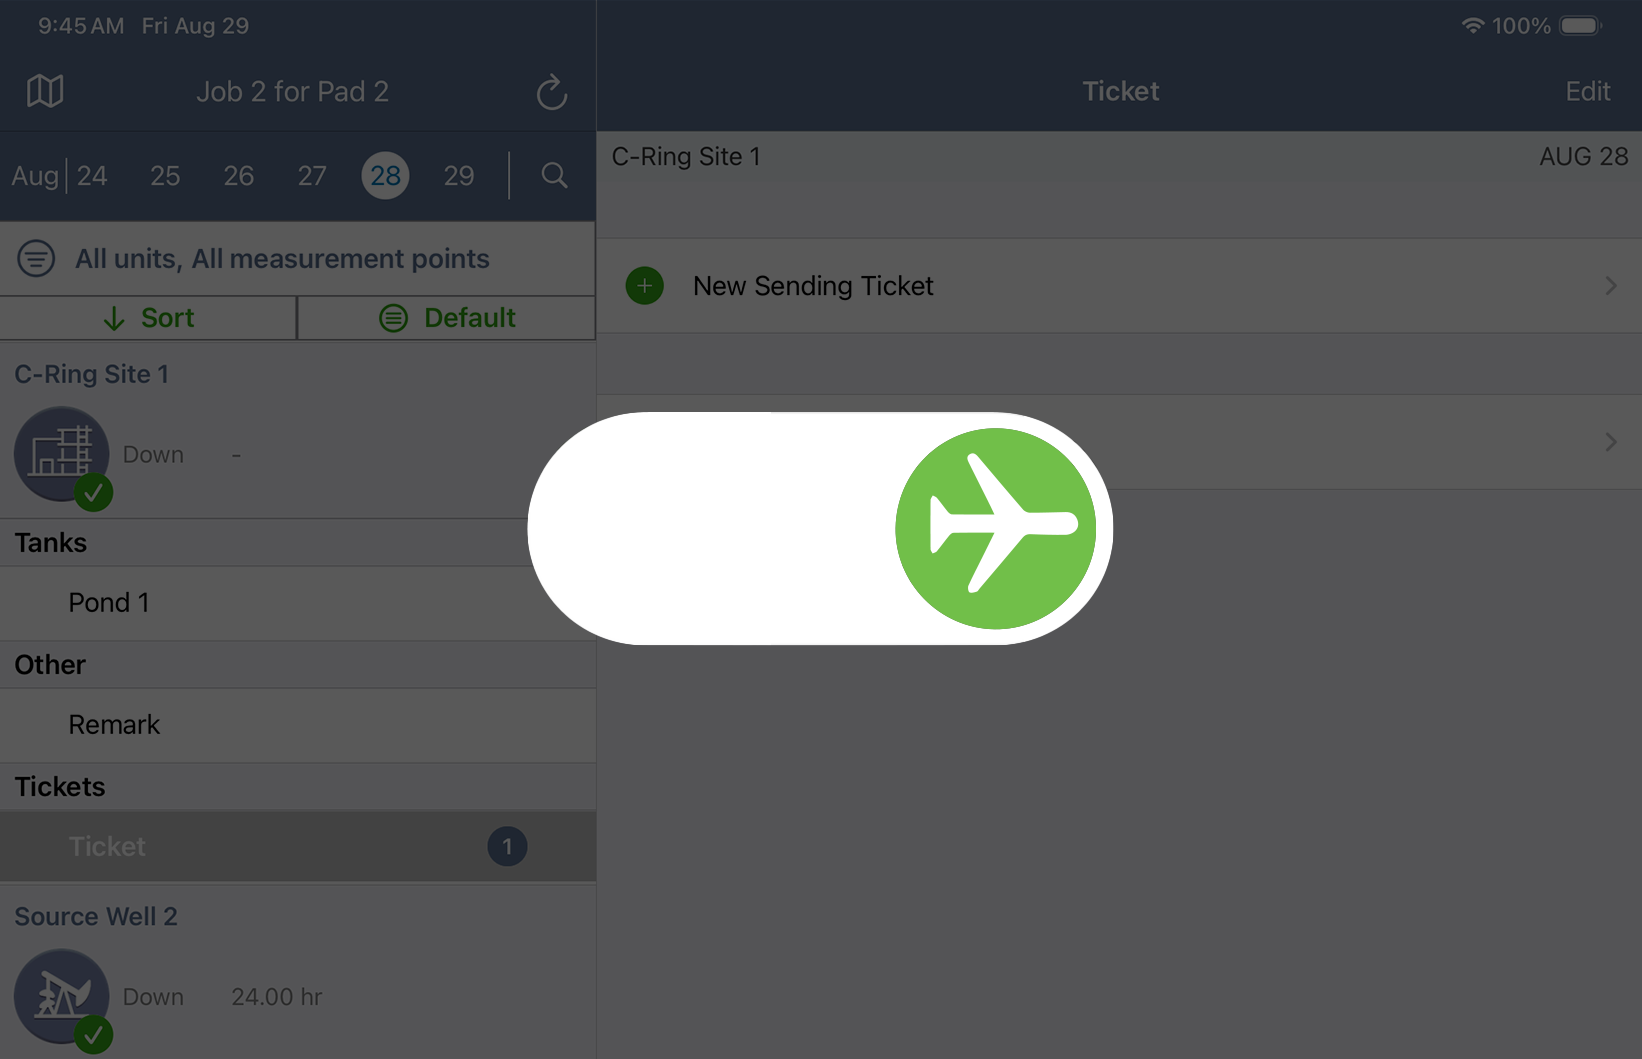Tap the Ticket count badge
This screenshot has height=1059, width=1642.
(507, 847)
